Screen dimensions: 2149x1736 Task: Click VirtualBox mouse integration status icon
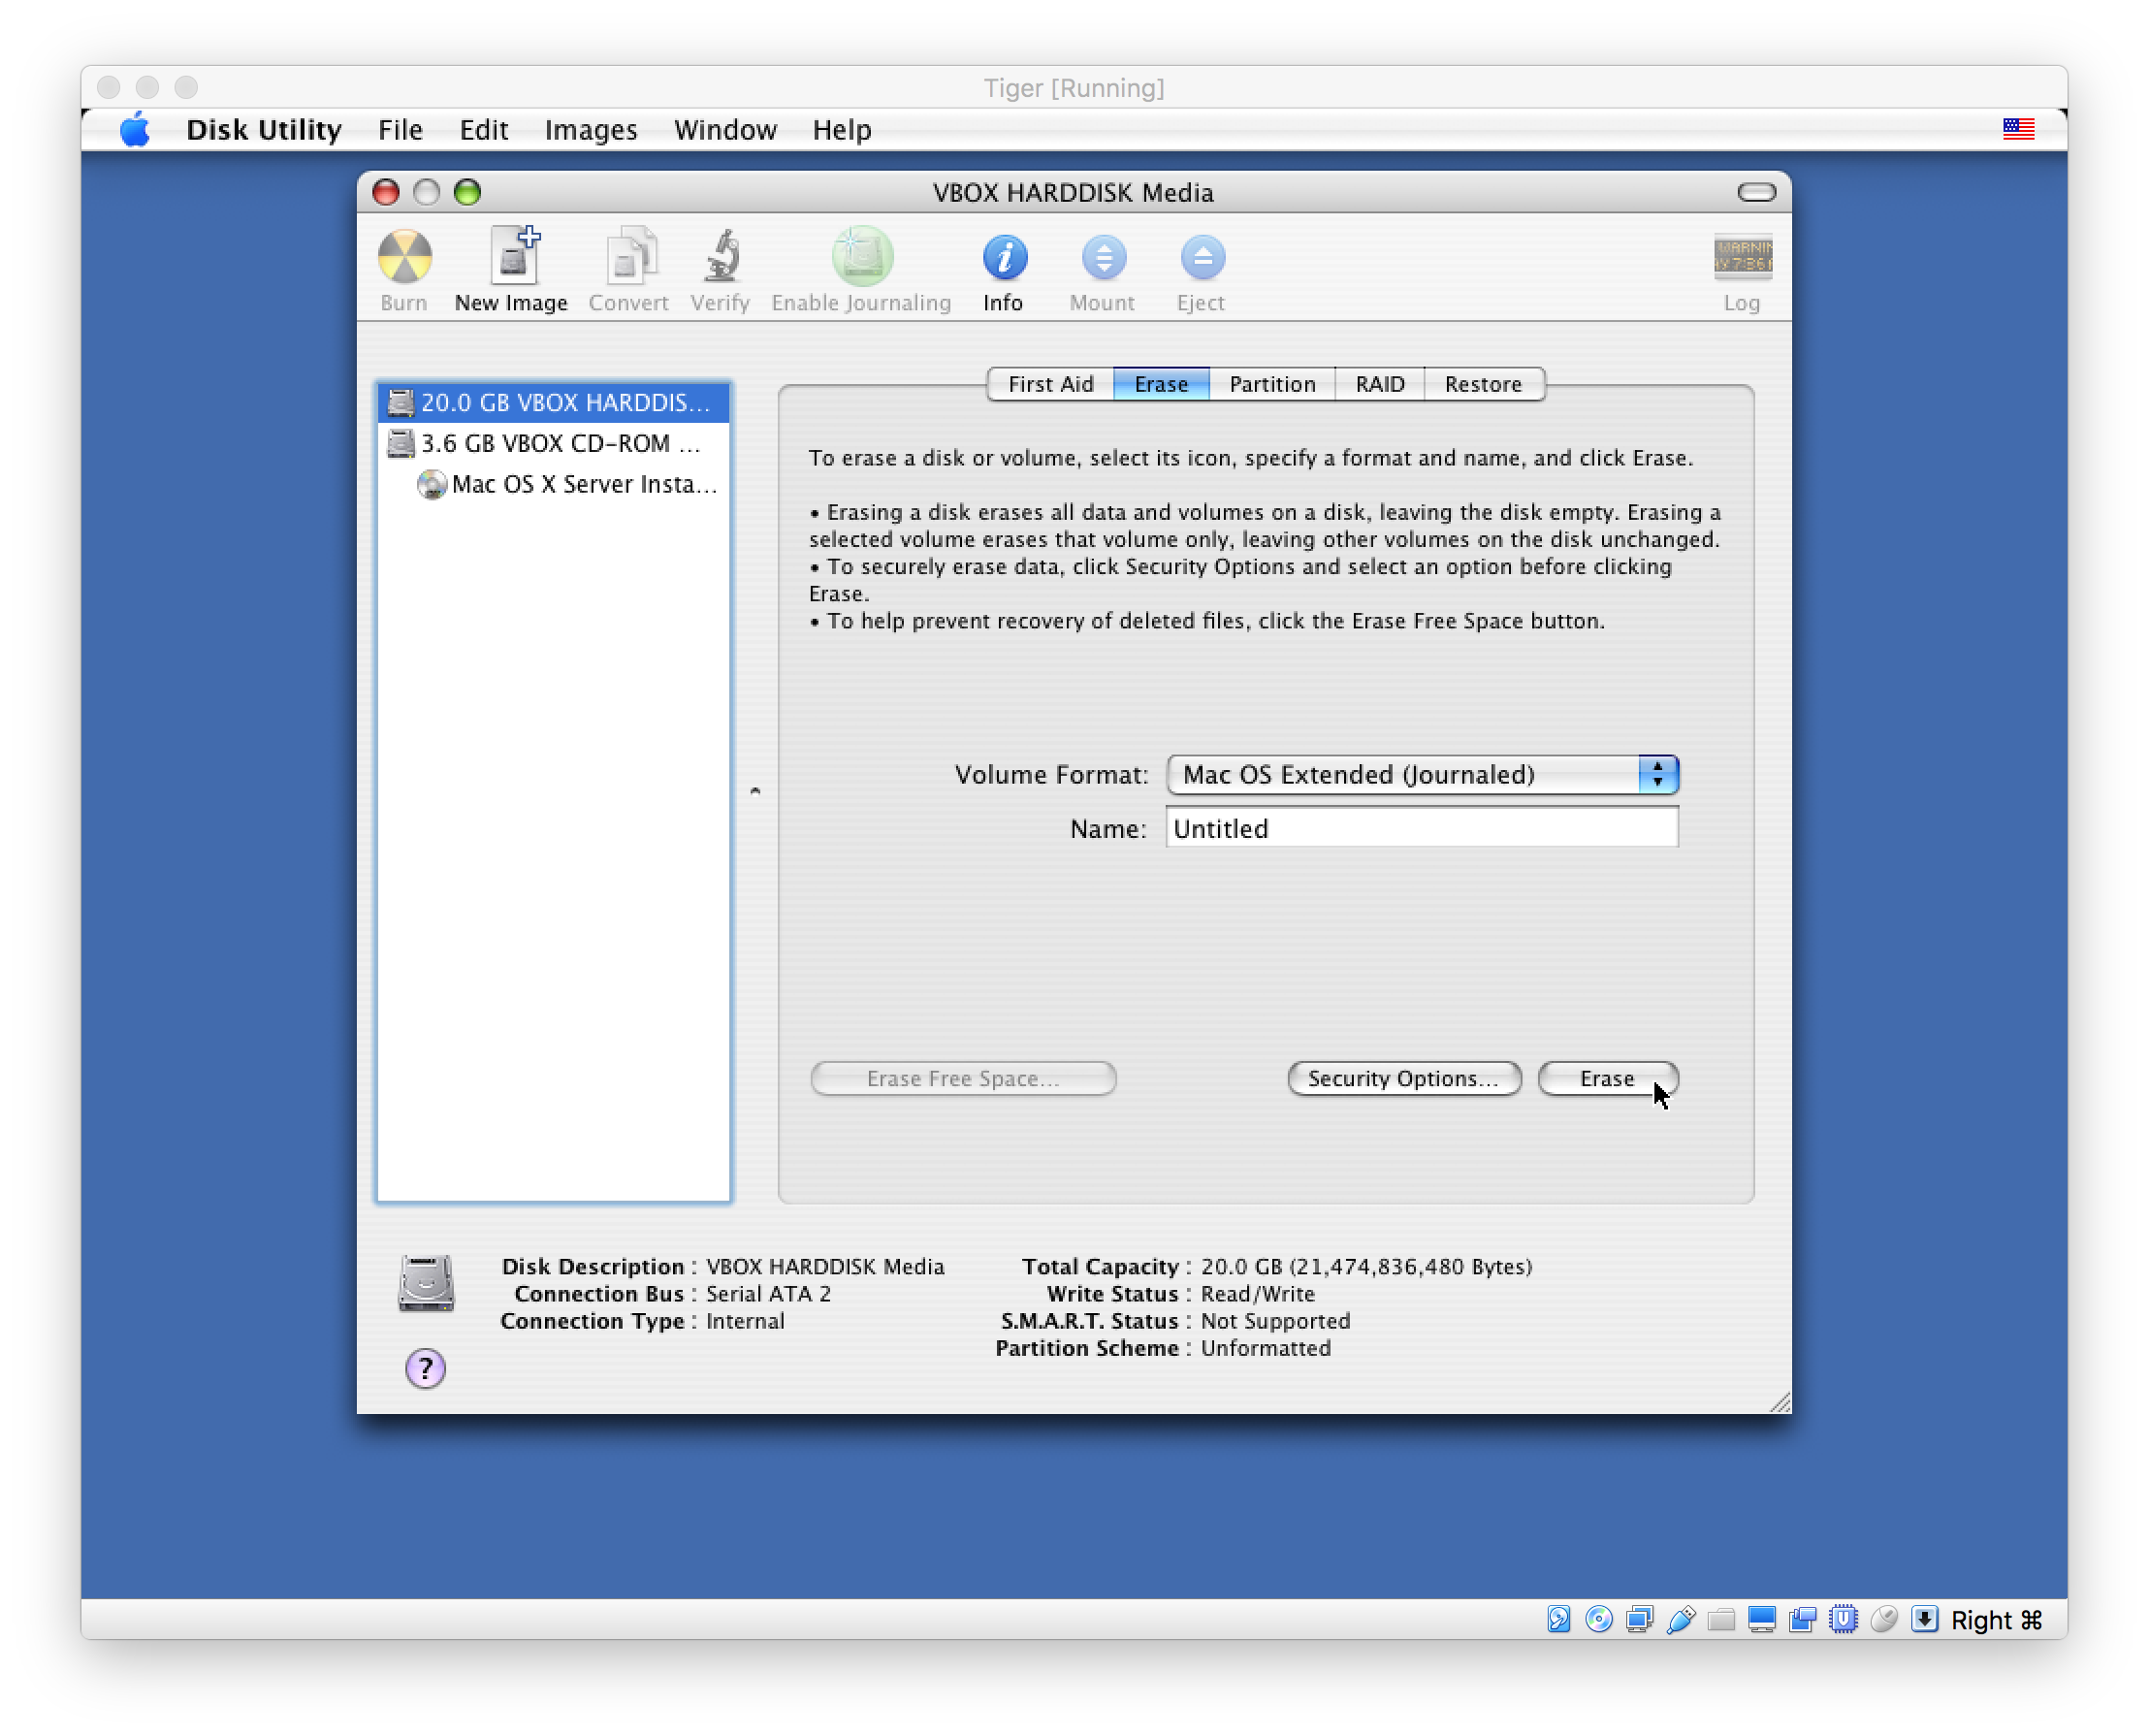1884,1619
